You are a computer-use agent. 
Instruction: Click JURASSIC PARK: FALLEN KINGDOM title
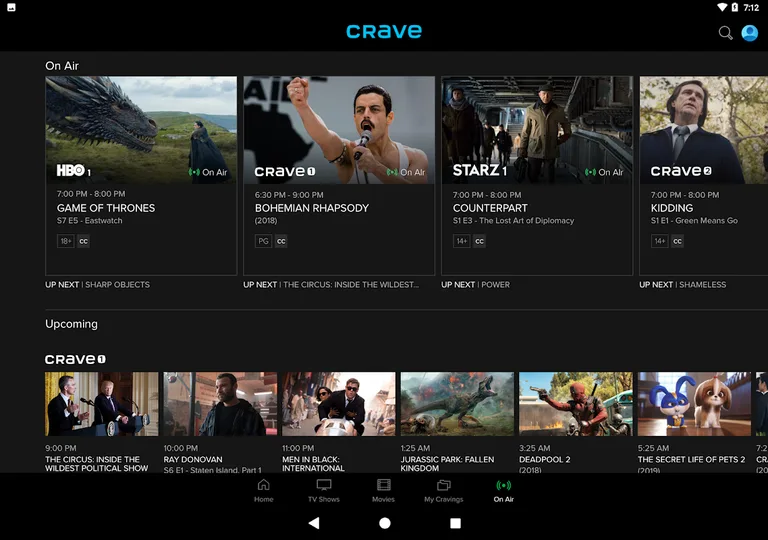point(447,464)
